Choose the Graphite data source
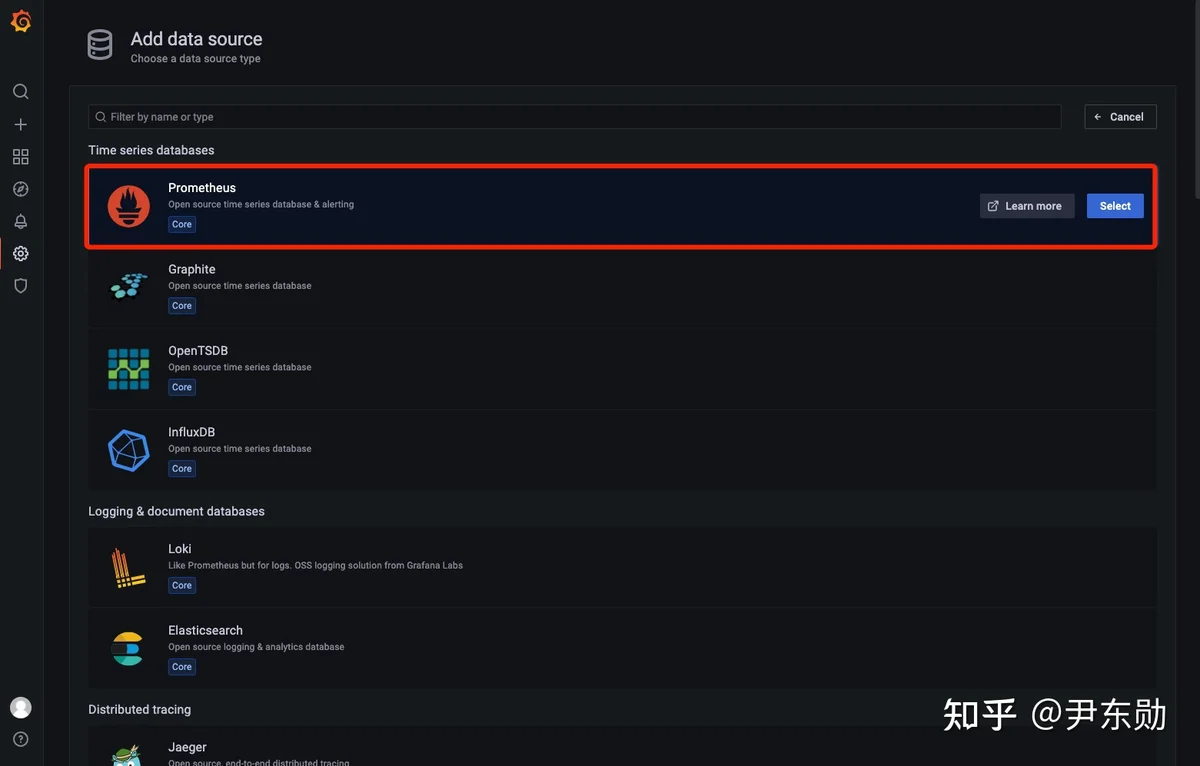1200x766 pixels. point(622,287)
